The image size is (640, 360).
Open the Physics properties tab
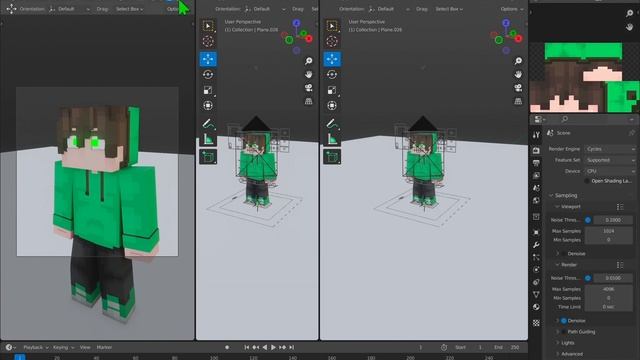pyautogui.click(x=536, y=269)
